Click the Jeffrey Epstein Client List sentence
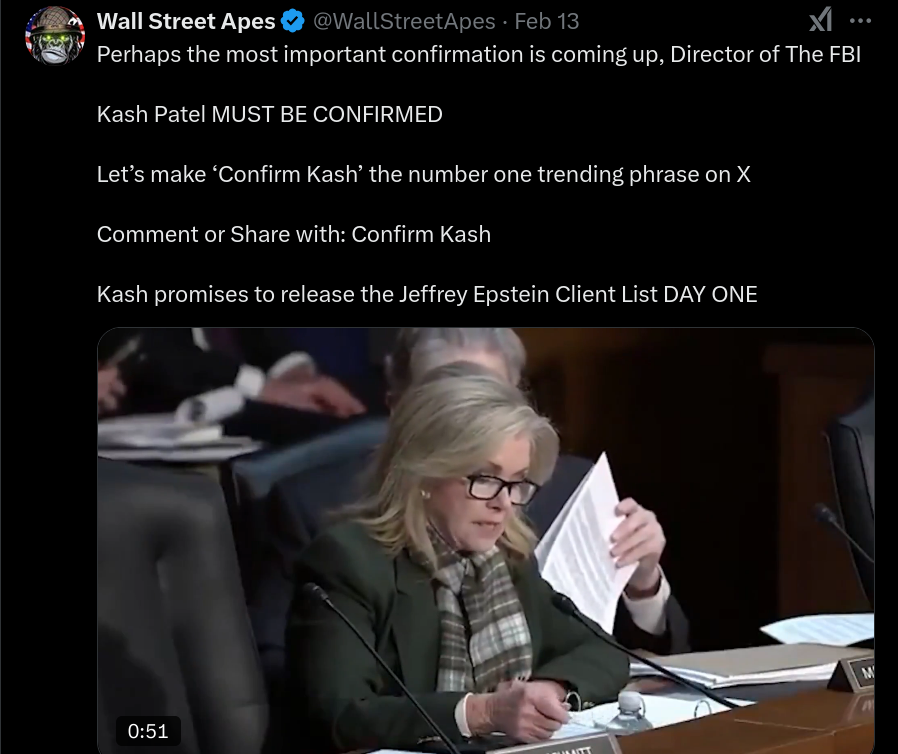 427,295
